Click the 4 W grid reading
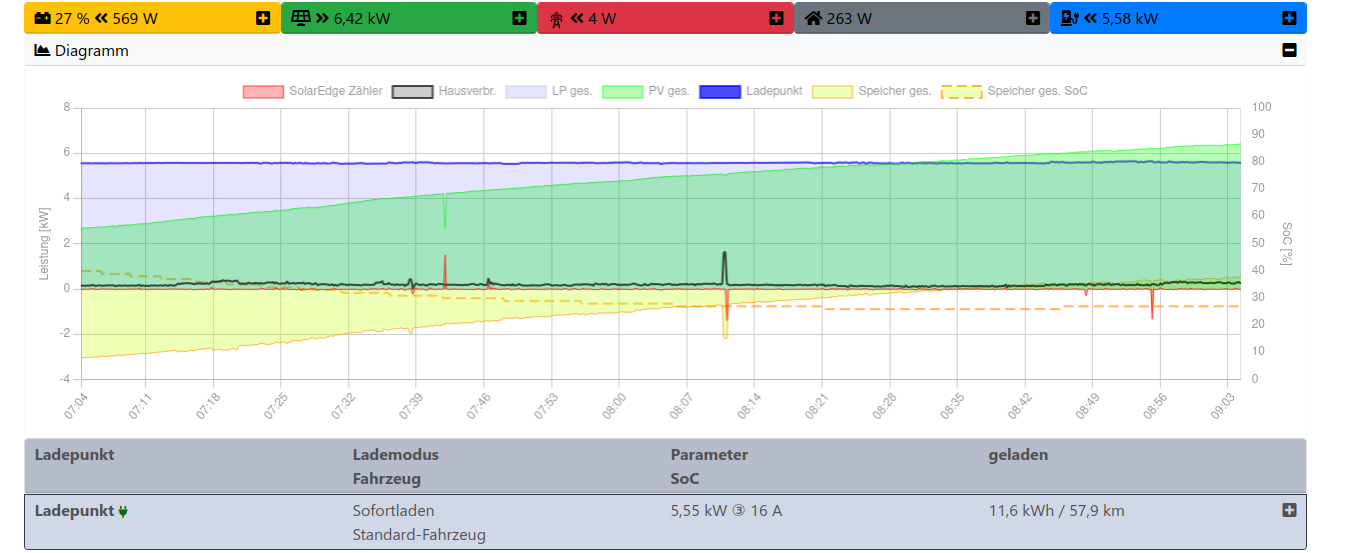The height and width of the screenshot is (553, 1367). (593, 18)
